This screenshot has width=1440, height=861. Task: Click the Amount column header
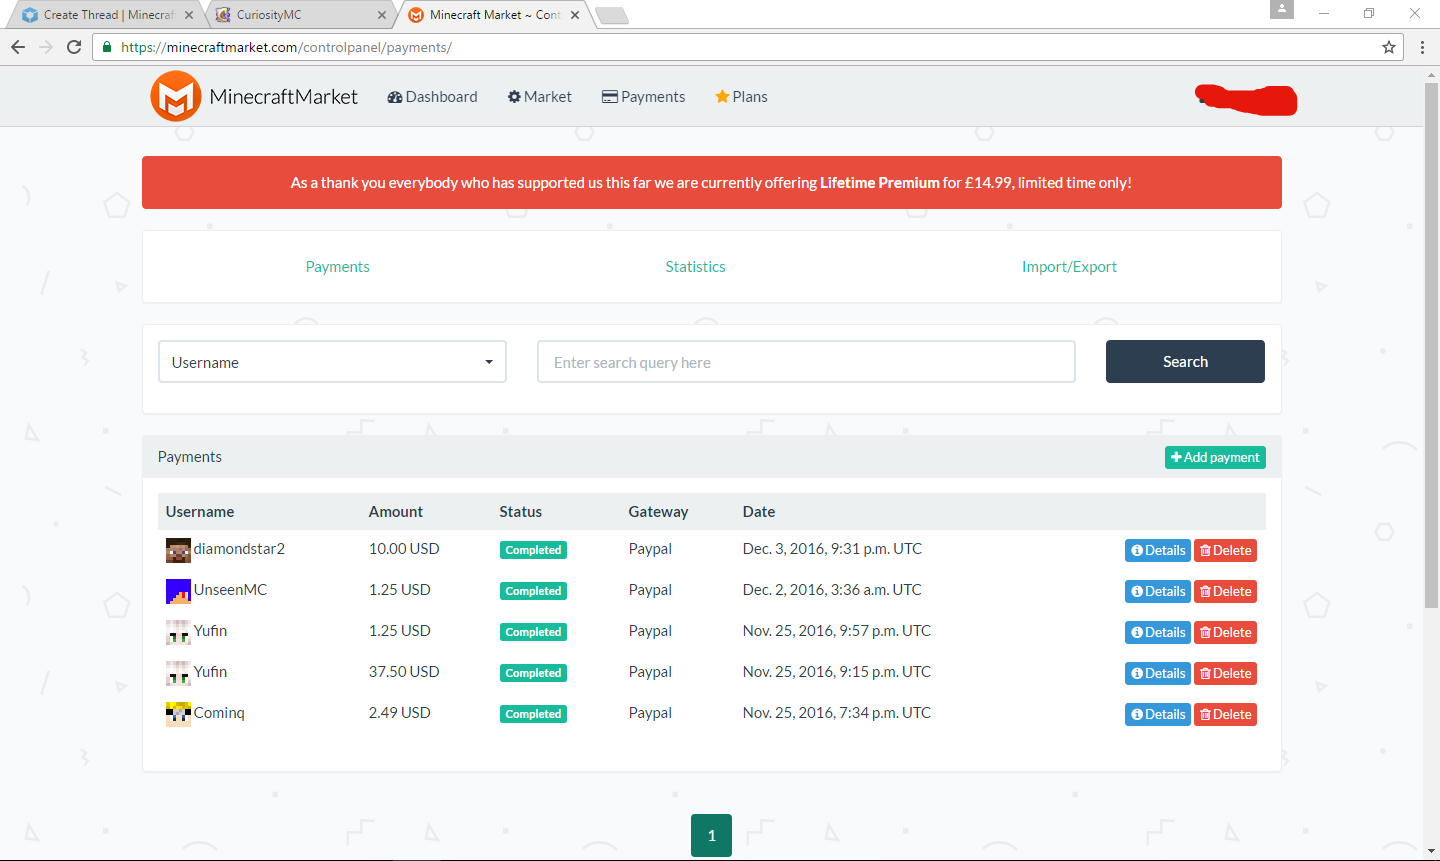pyautogui.click(x=396, y=512)
